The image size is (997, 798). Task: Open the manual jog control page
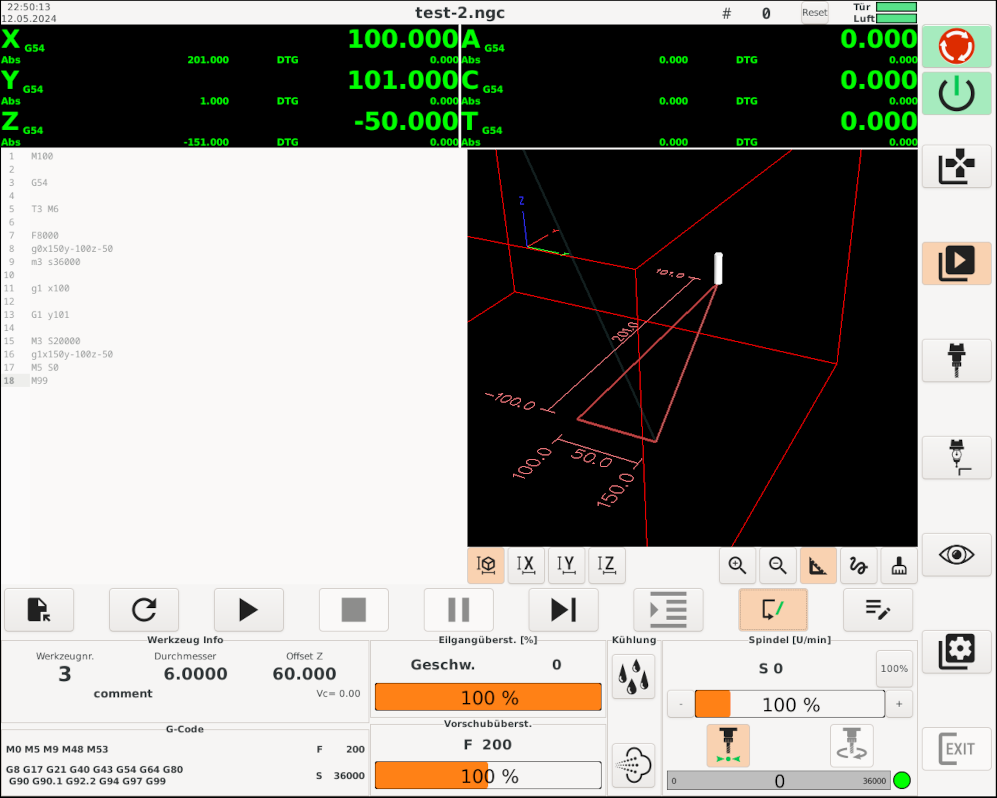(956, 165)
